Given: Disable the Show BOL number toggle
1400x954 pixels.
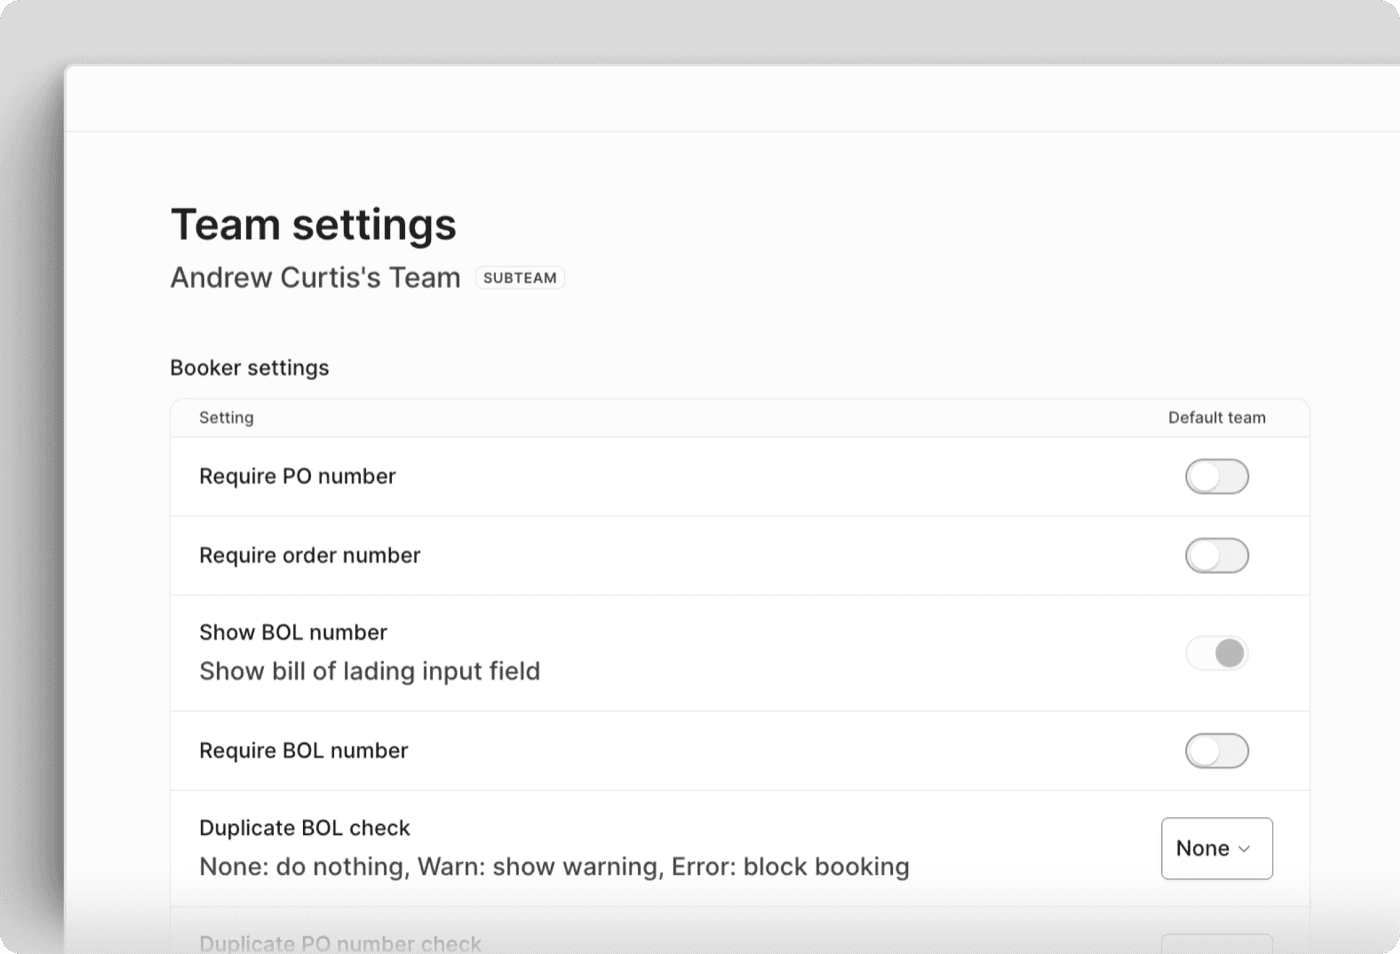Looking at the screenshot, I should pyautogui.click(x=1217, y=652).
